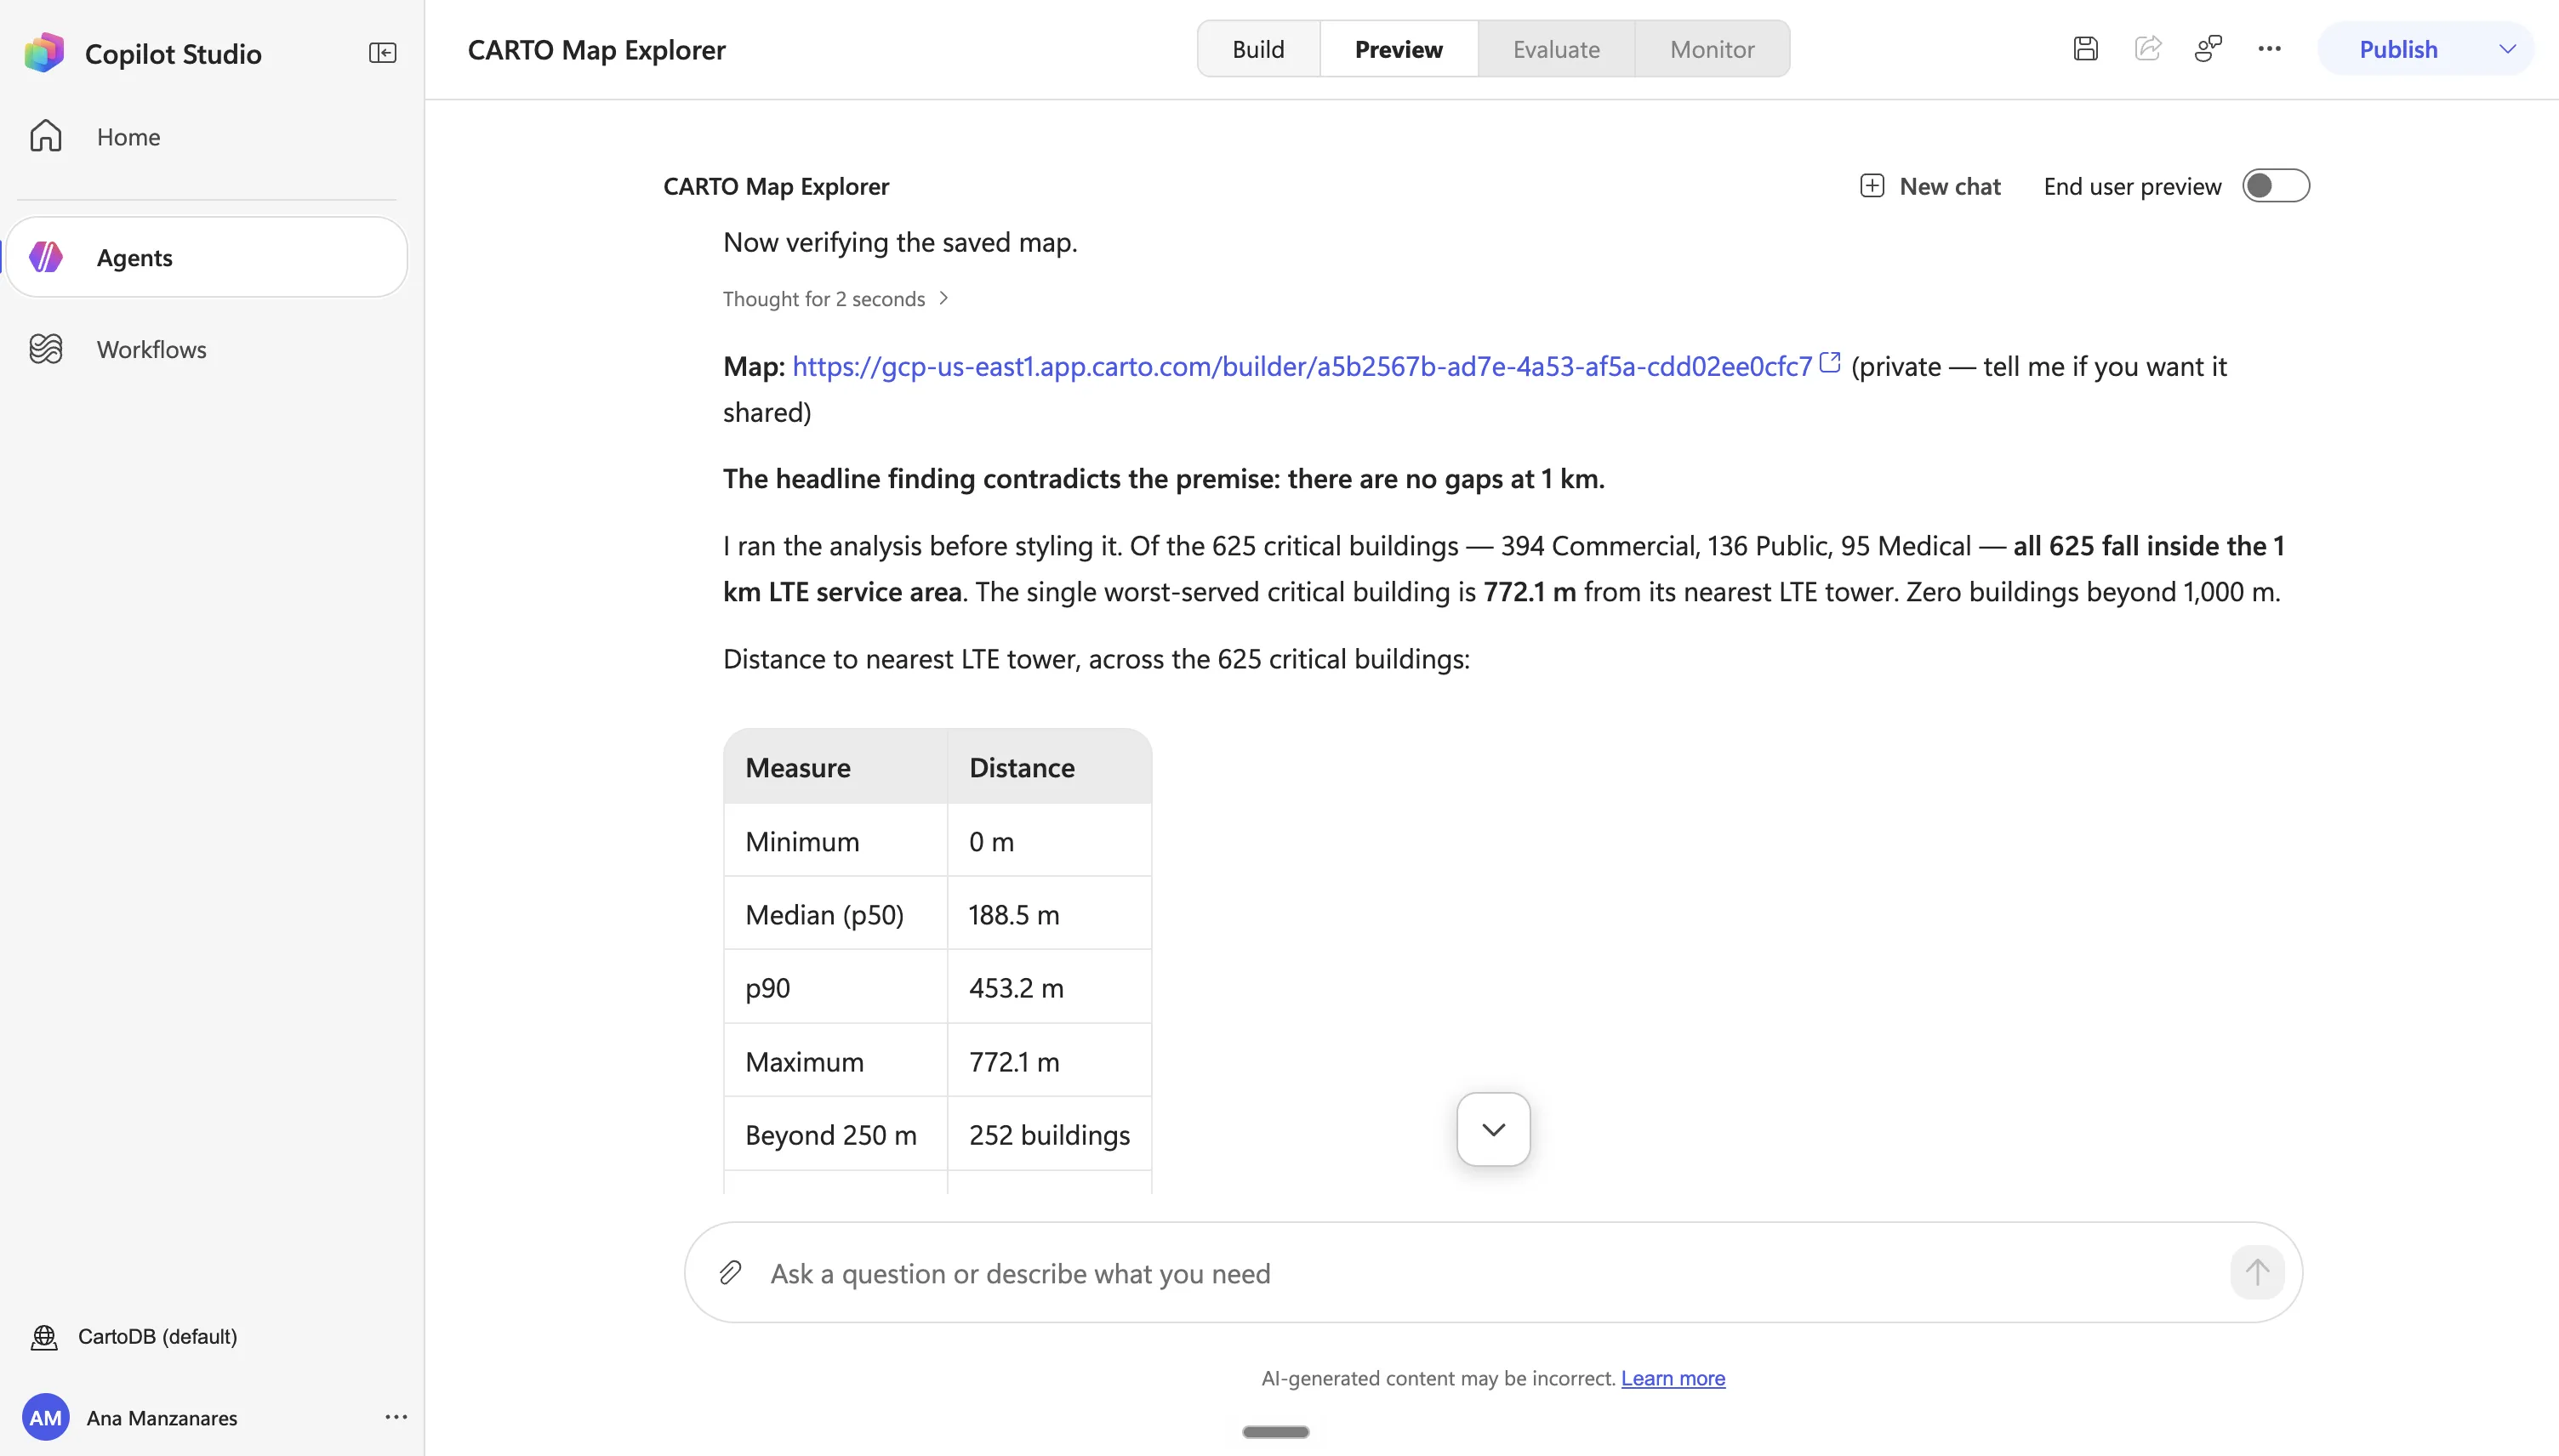The width and height of the screenshot is (2559, 1456).
Task: Expand the 'Thought for 2 seconds' details
Action: coord(835,299)
